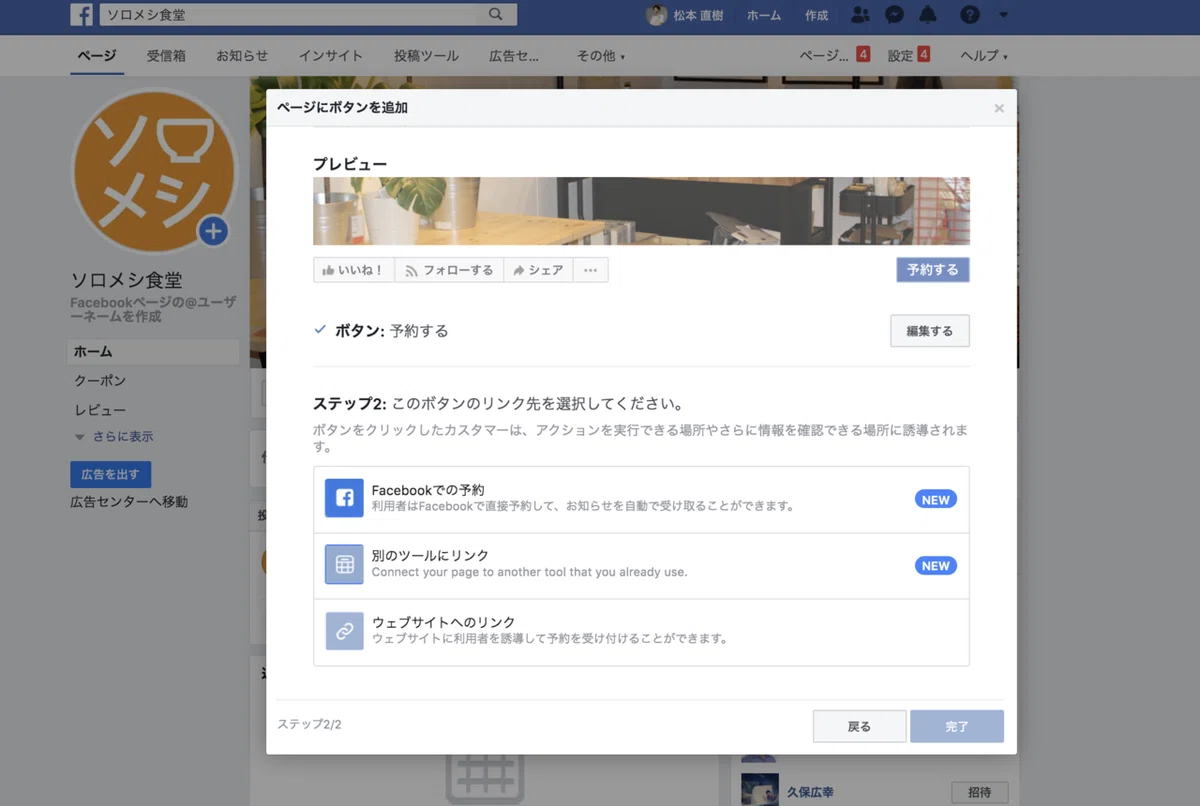
Task: Click the 戻る button
Action: (x=859, y=726)
